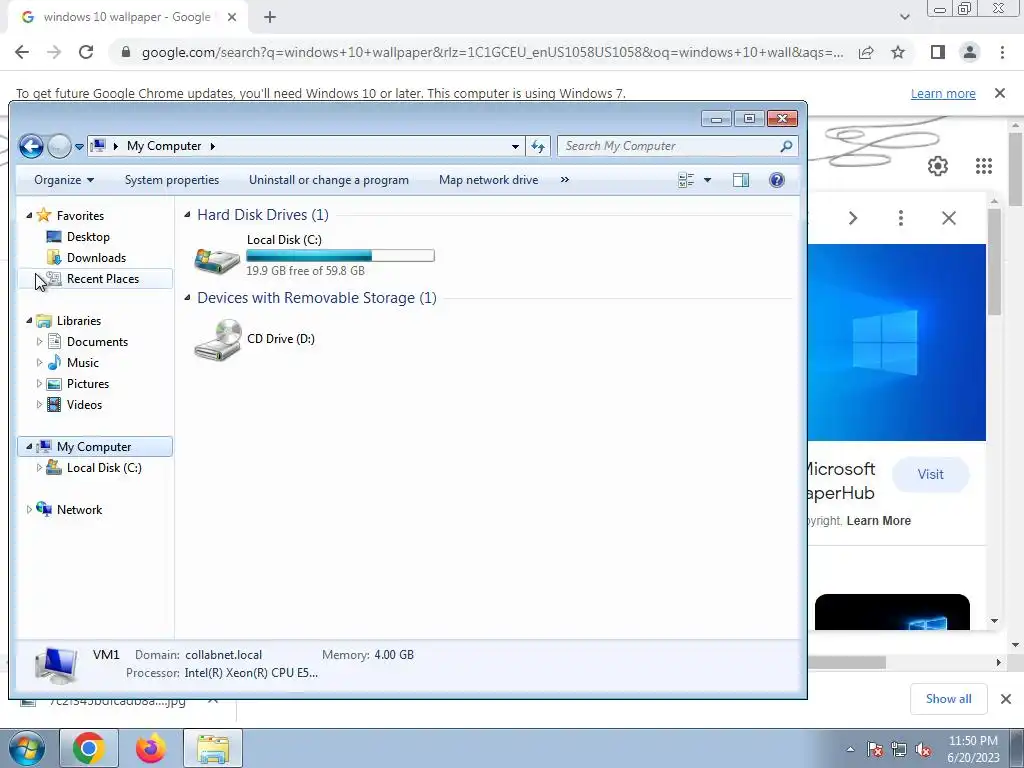
Task: Select the Local Disk (C:) drive icon
Action: coord(217,260)
